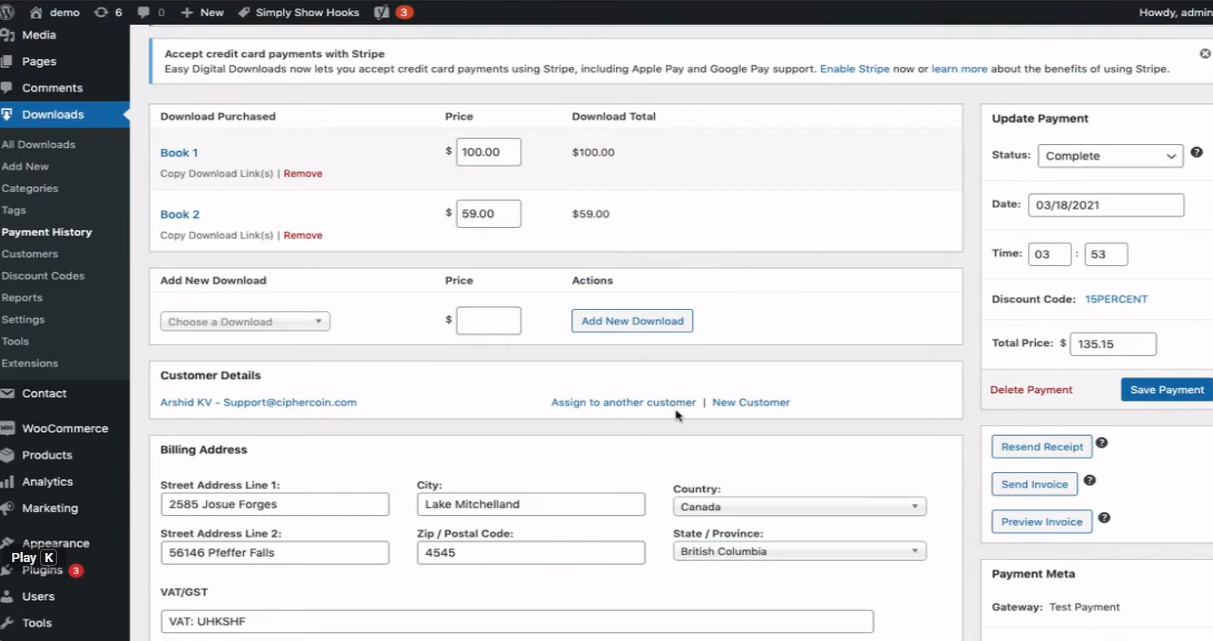The image size is (1213, 641).
Task: Click help icon beside Preview Invoice
Action: 1104,518
